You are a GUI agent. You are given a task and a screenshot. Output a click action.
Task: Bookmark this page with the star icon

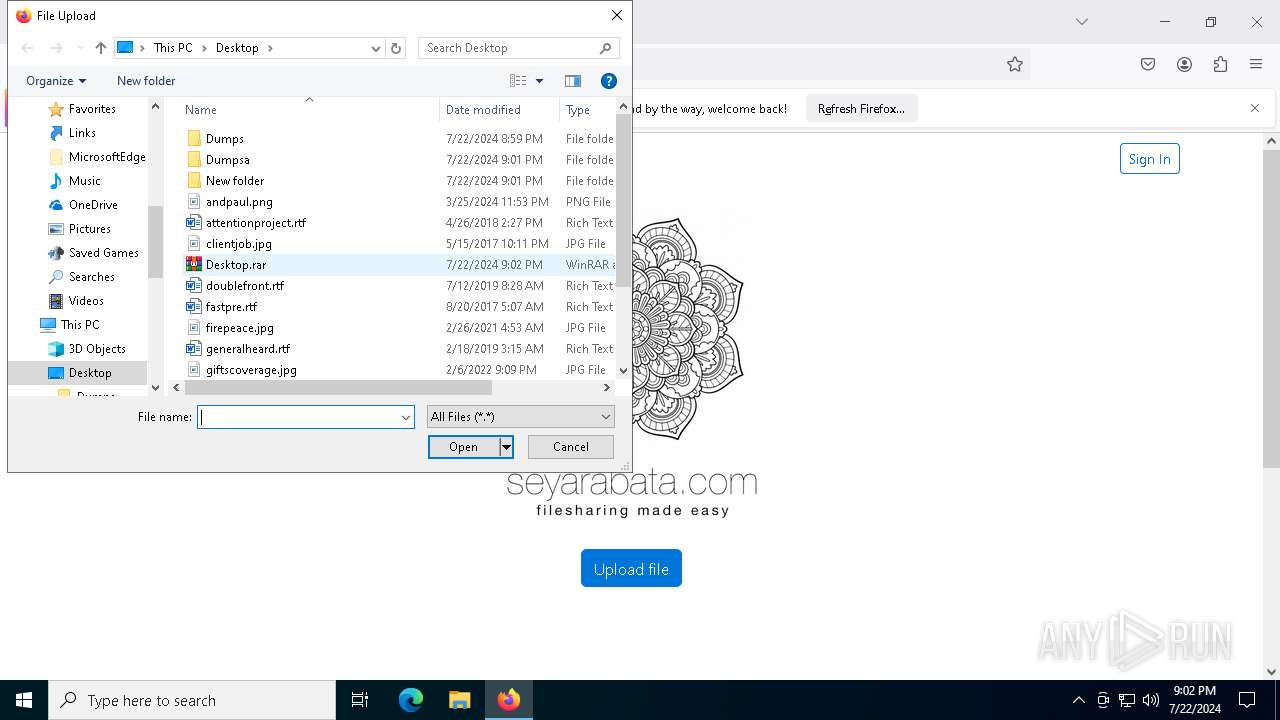pos(1015,64)
